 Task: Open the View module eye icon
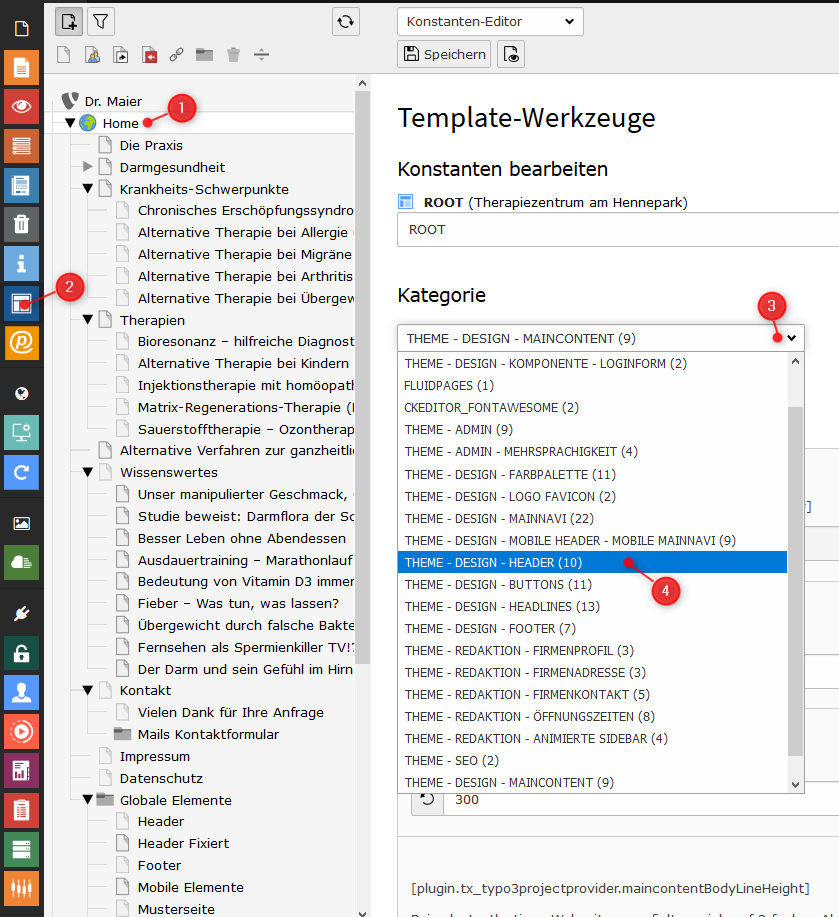(x=21, y=106)
